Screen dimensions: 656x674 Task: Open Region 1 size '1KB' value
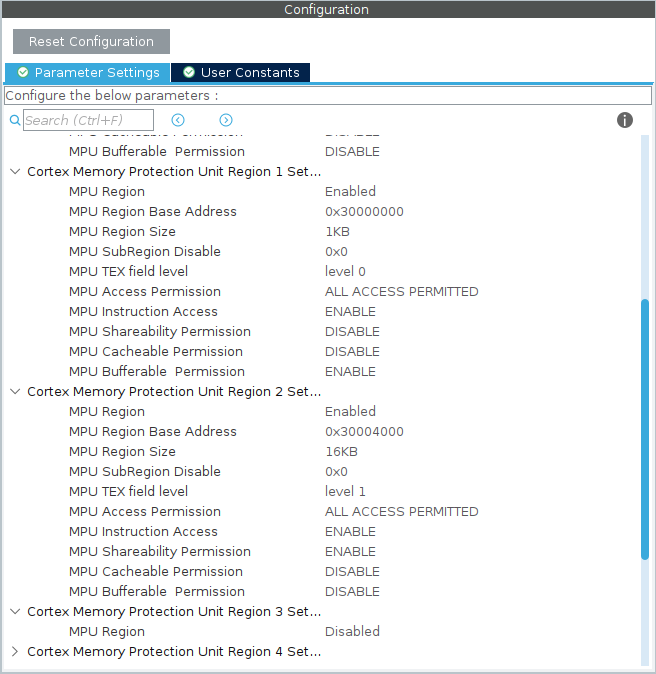point(337,232)
